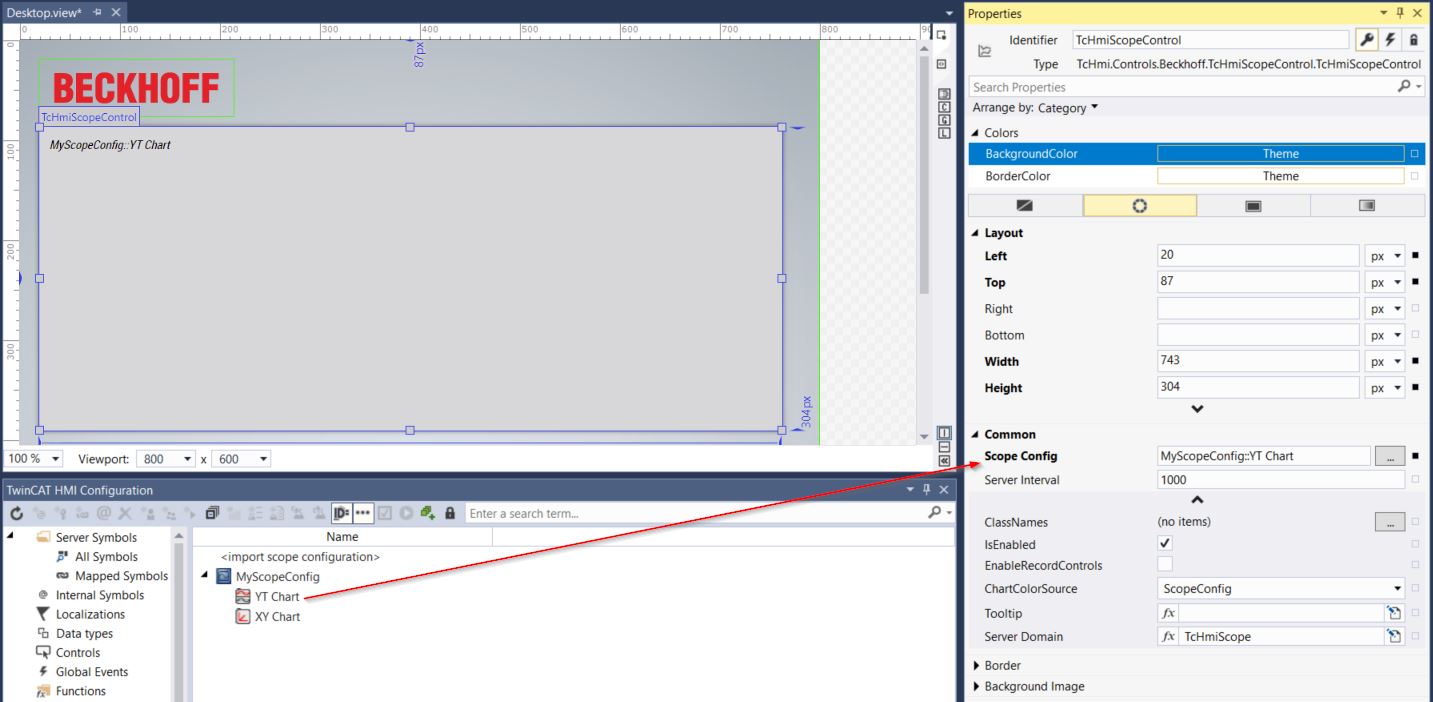
Task: Click the Server Domain binding icon
Action: [1396, 636]
